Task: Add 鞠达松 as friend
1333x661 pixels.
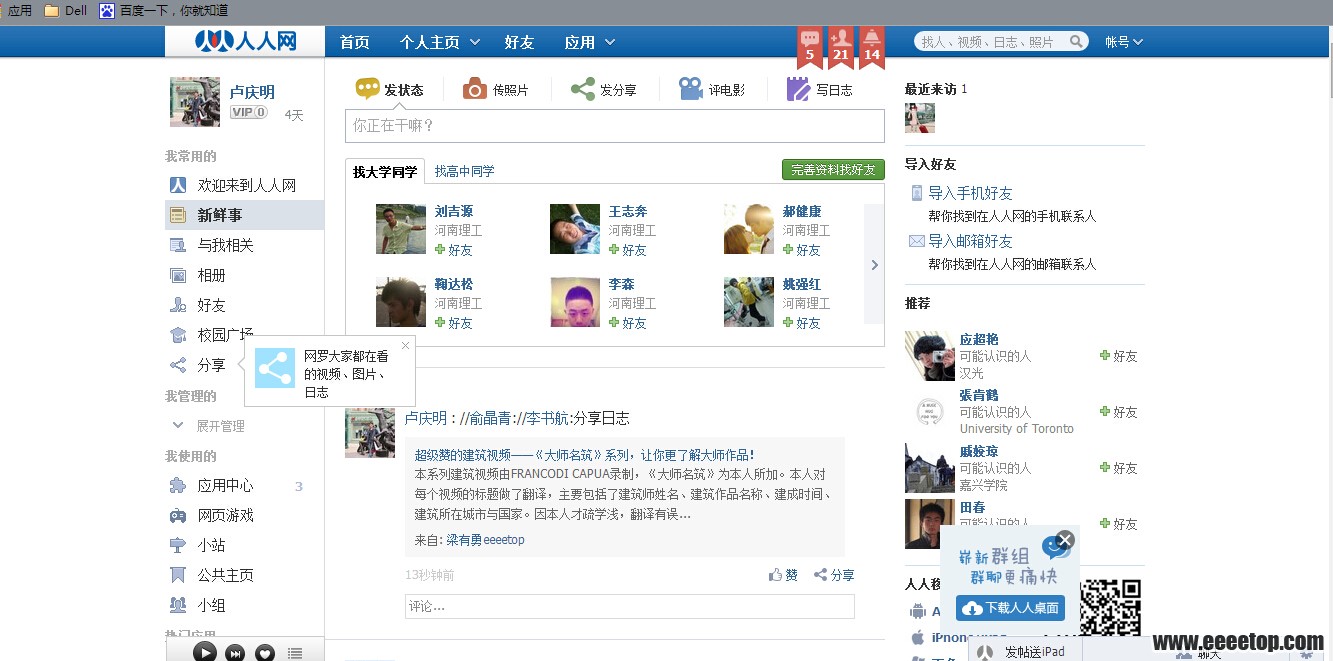Action: point(454,323)
